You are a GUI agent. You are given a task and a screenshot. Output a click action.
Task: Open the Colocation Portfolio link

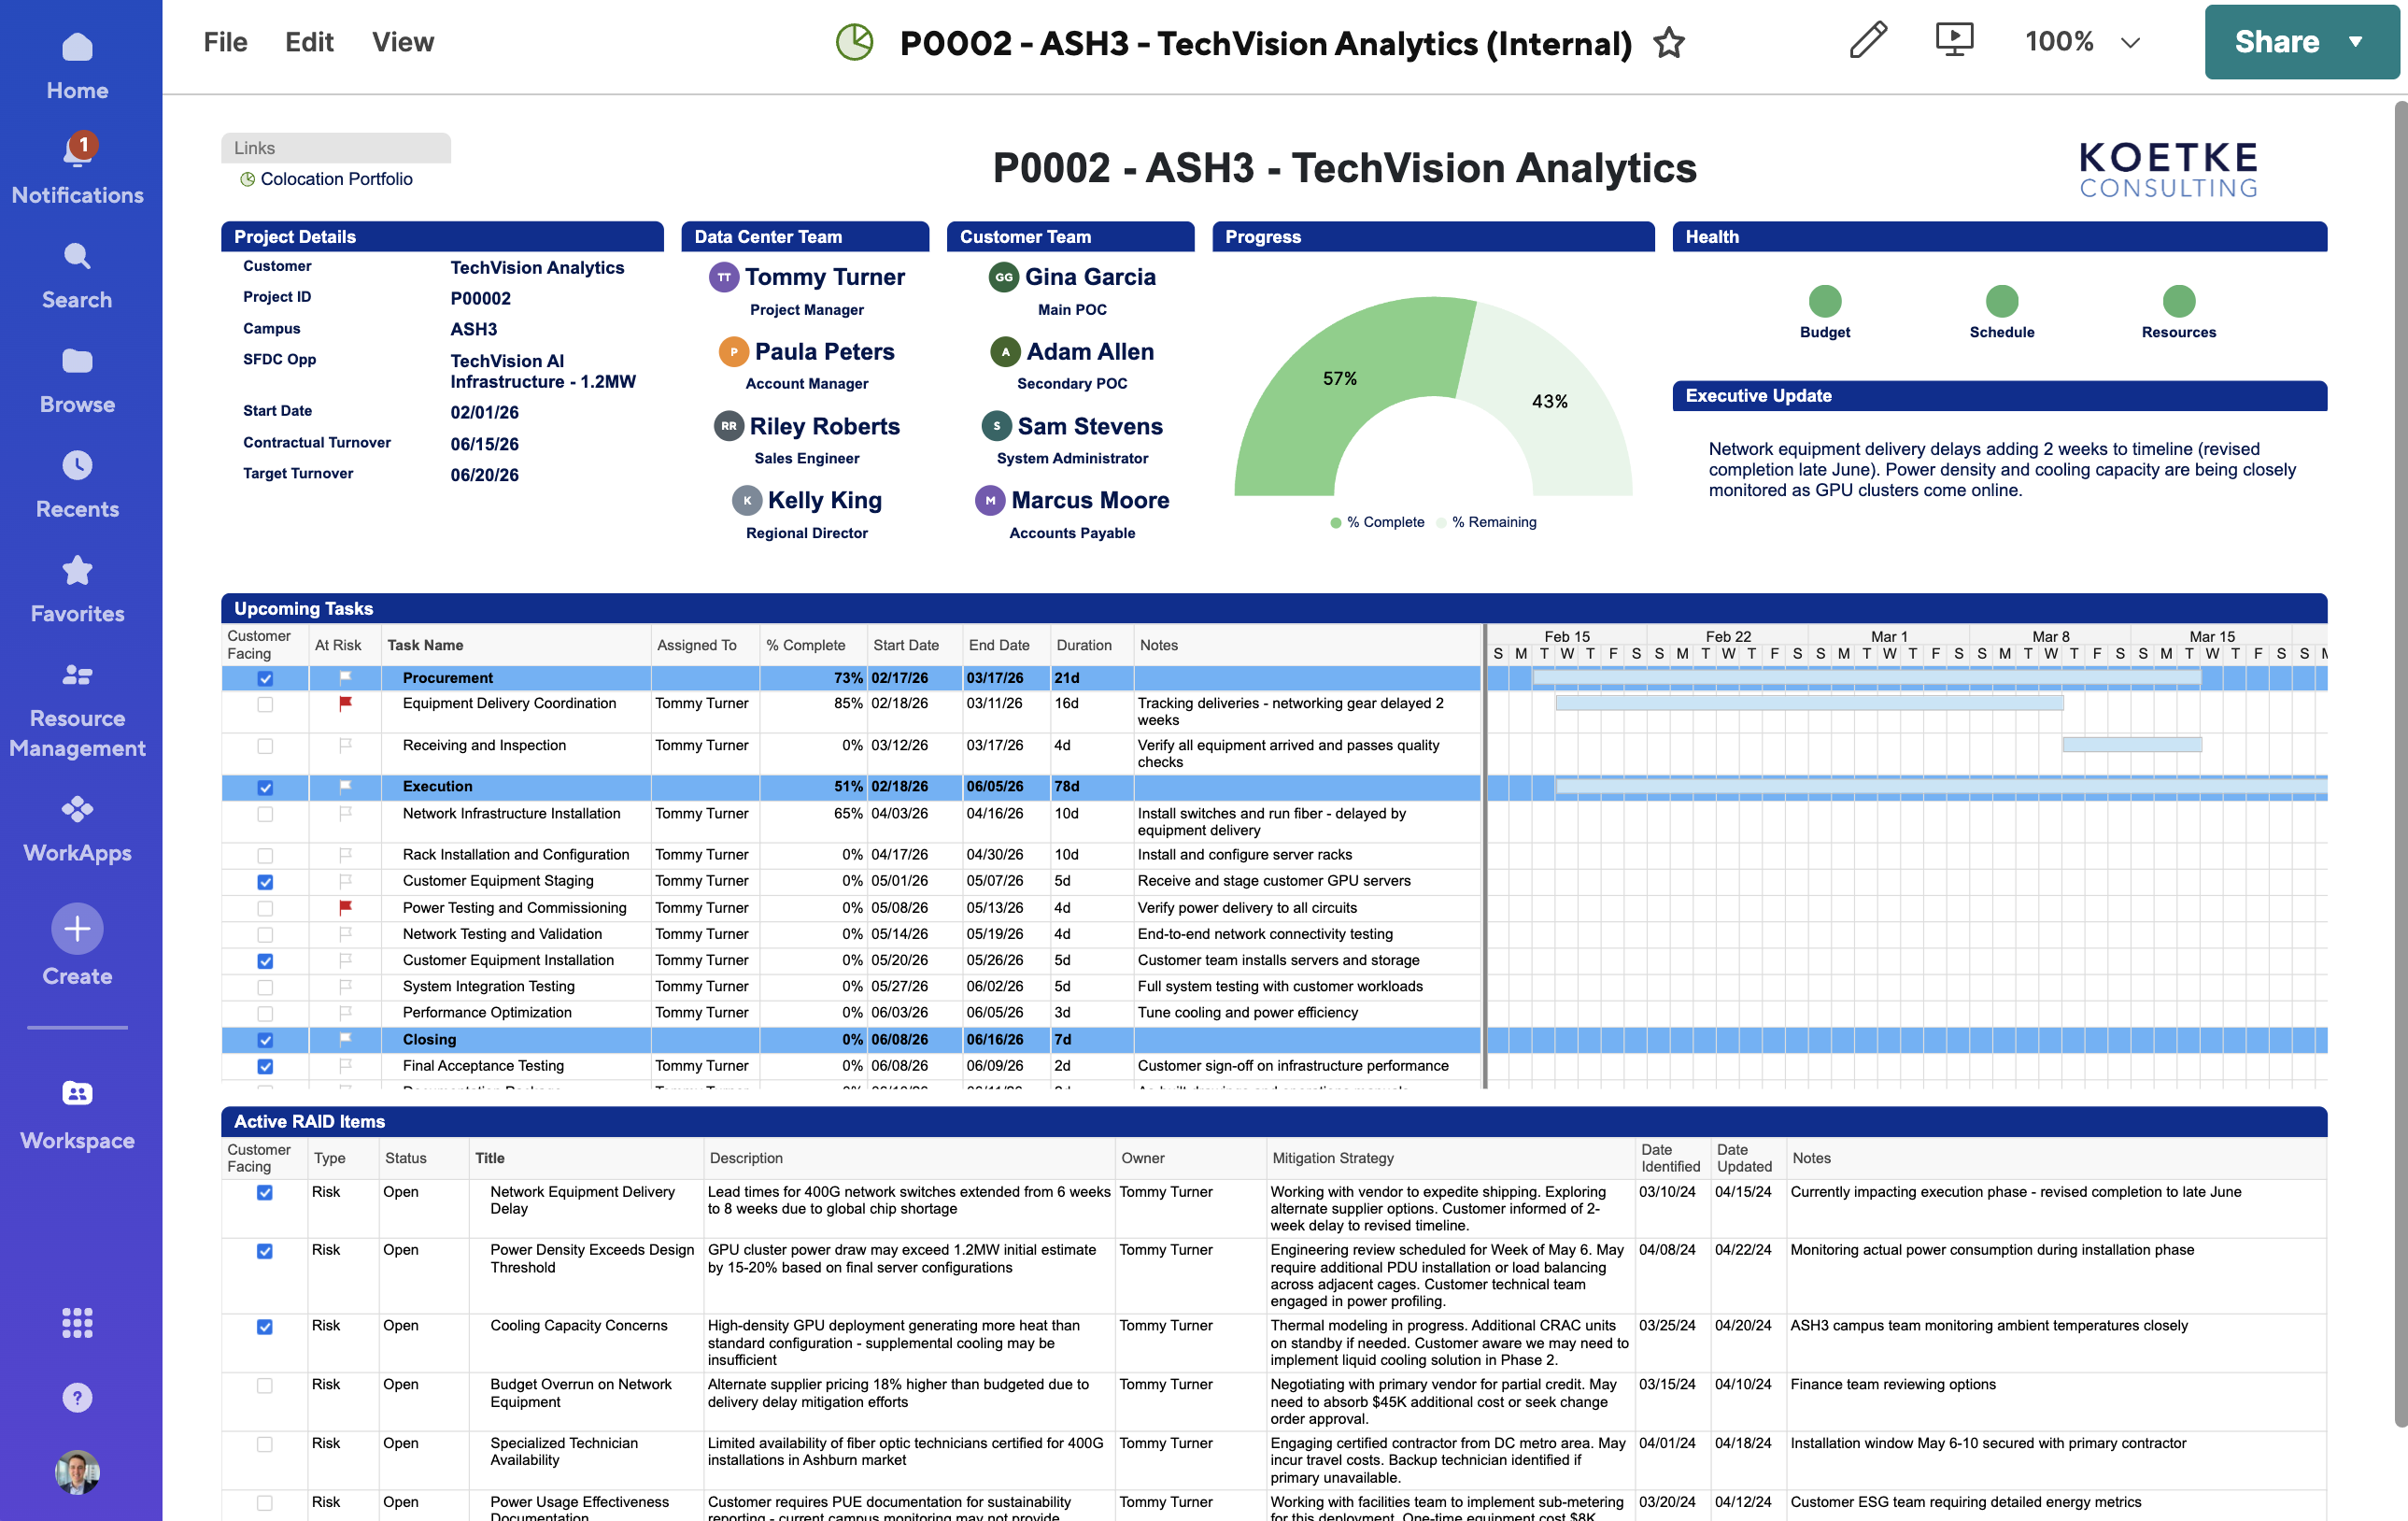336,179
